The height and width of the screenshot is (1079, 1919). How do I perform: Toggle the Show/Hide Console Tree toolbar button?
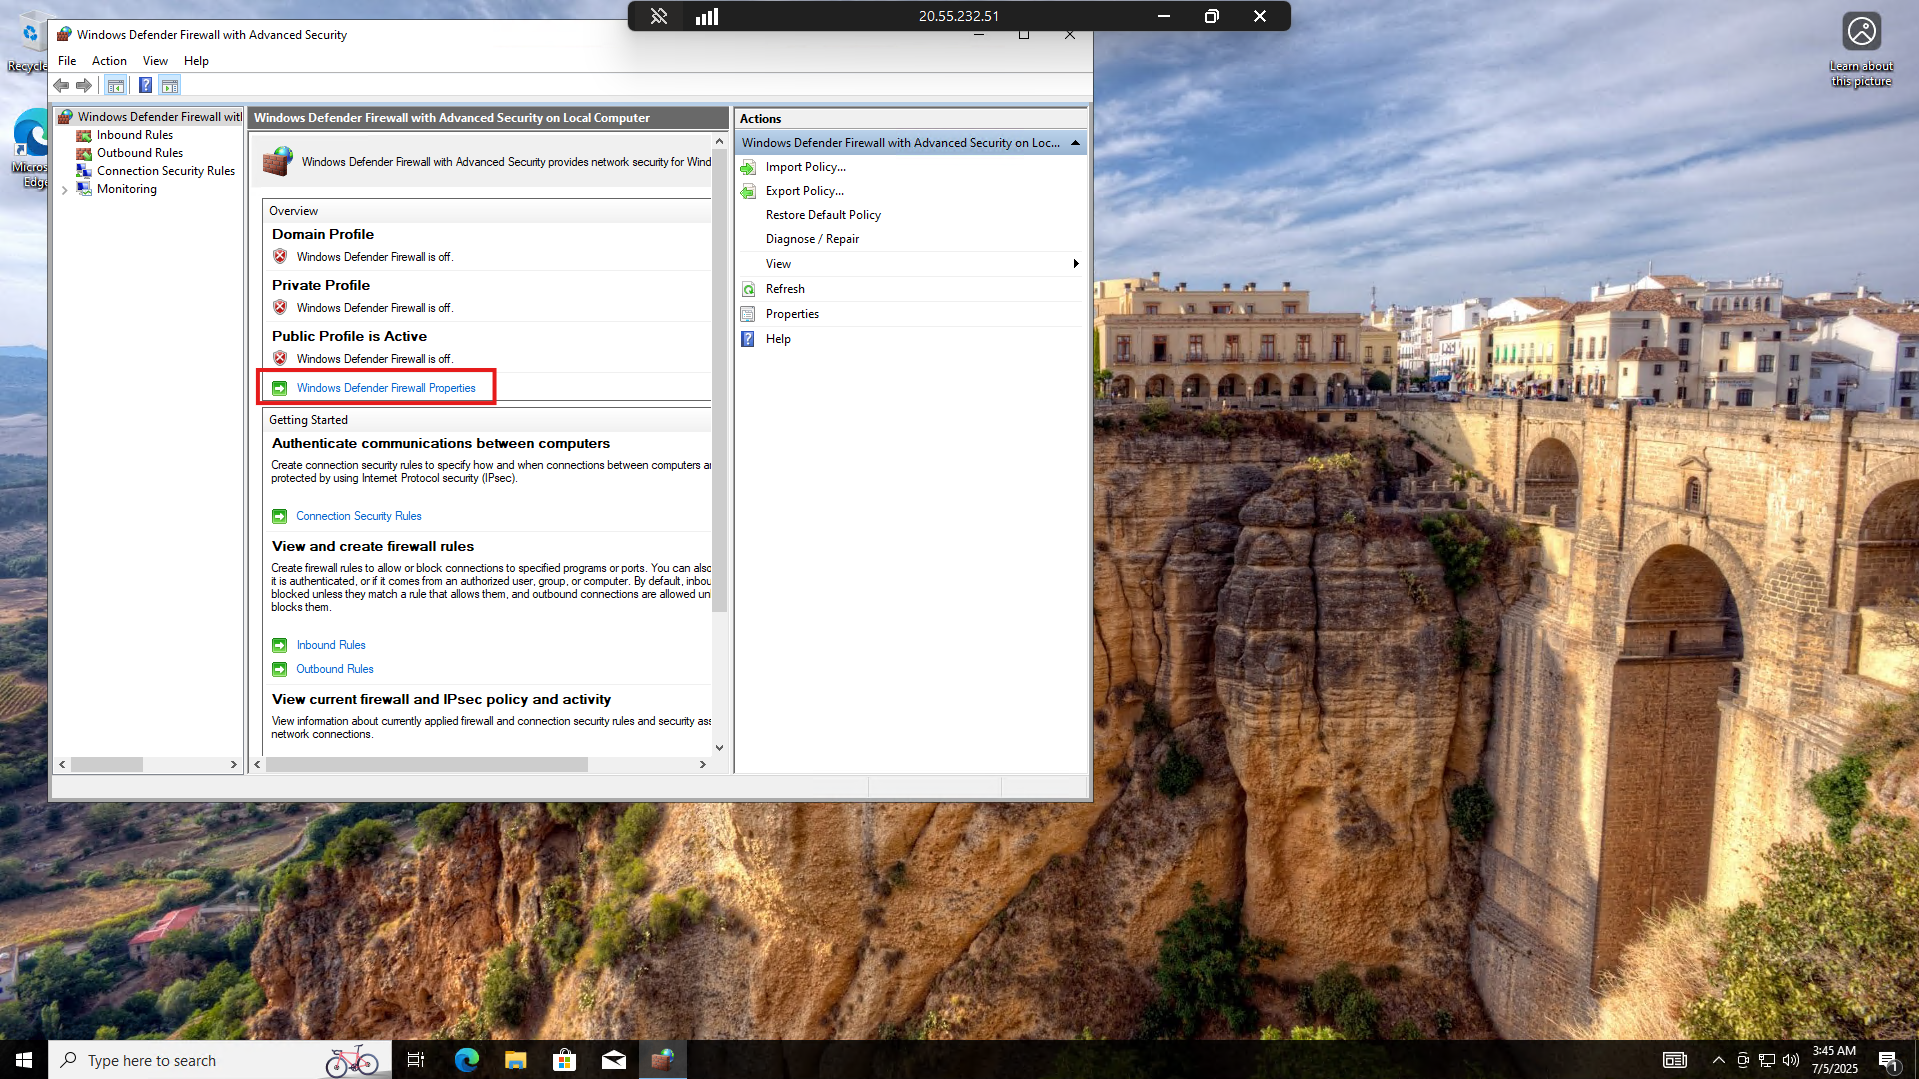click(116, 86)
